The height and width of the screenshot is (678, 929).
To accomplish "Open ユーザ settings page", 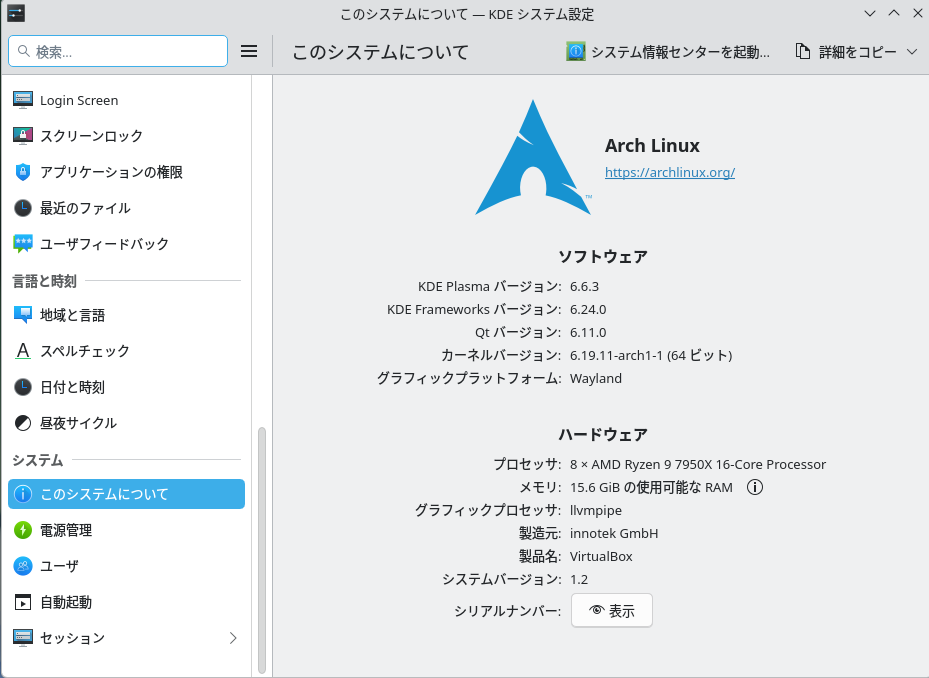I will point(58,566).
